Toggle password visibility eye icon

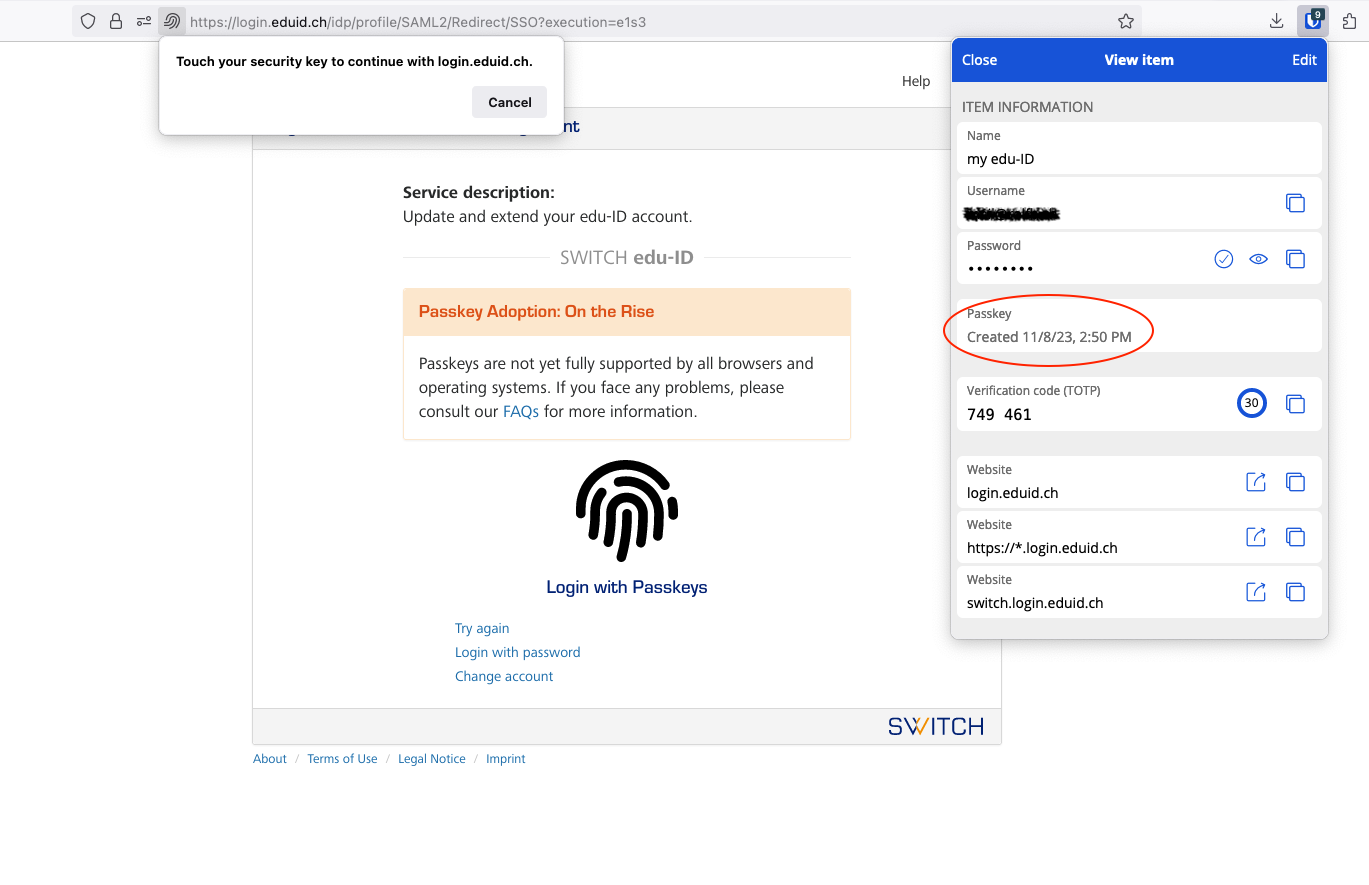pos(1259,259)
